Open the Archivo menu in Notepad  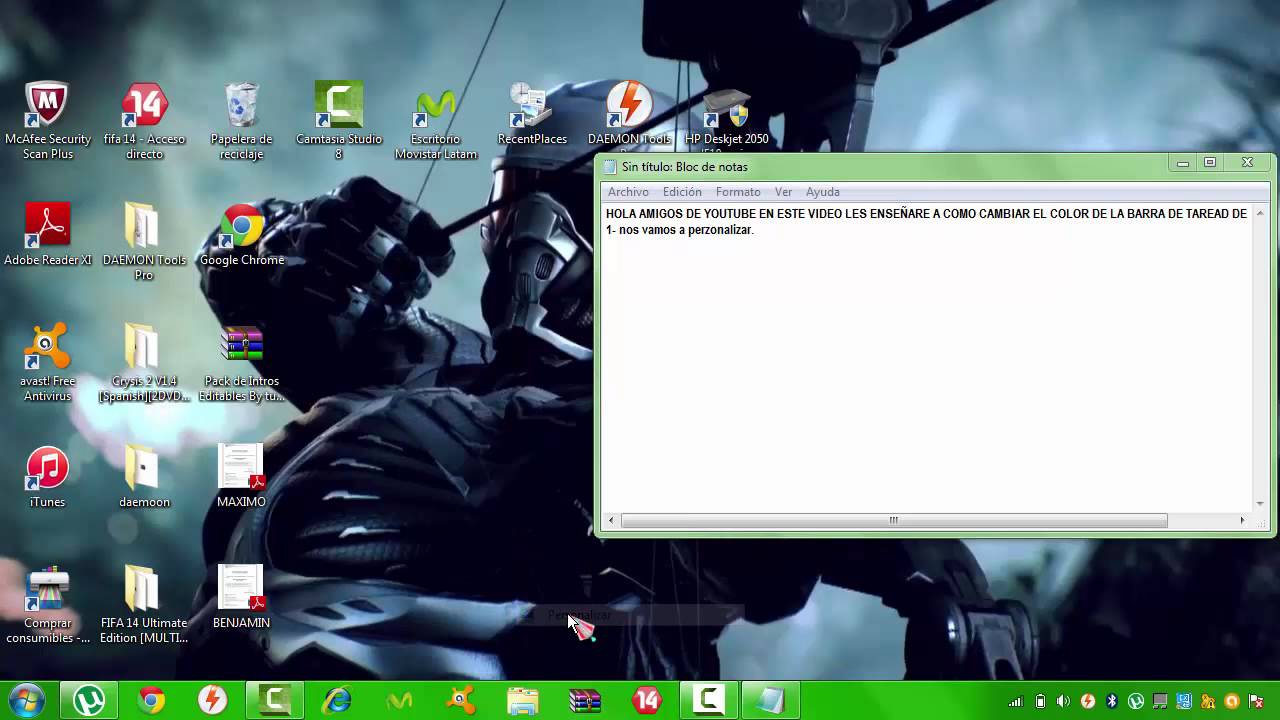tap(628, 192)
